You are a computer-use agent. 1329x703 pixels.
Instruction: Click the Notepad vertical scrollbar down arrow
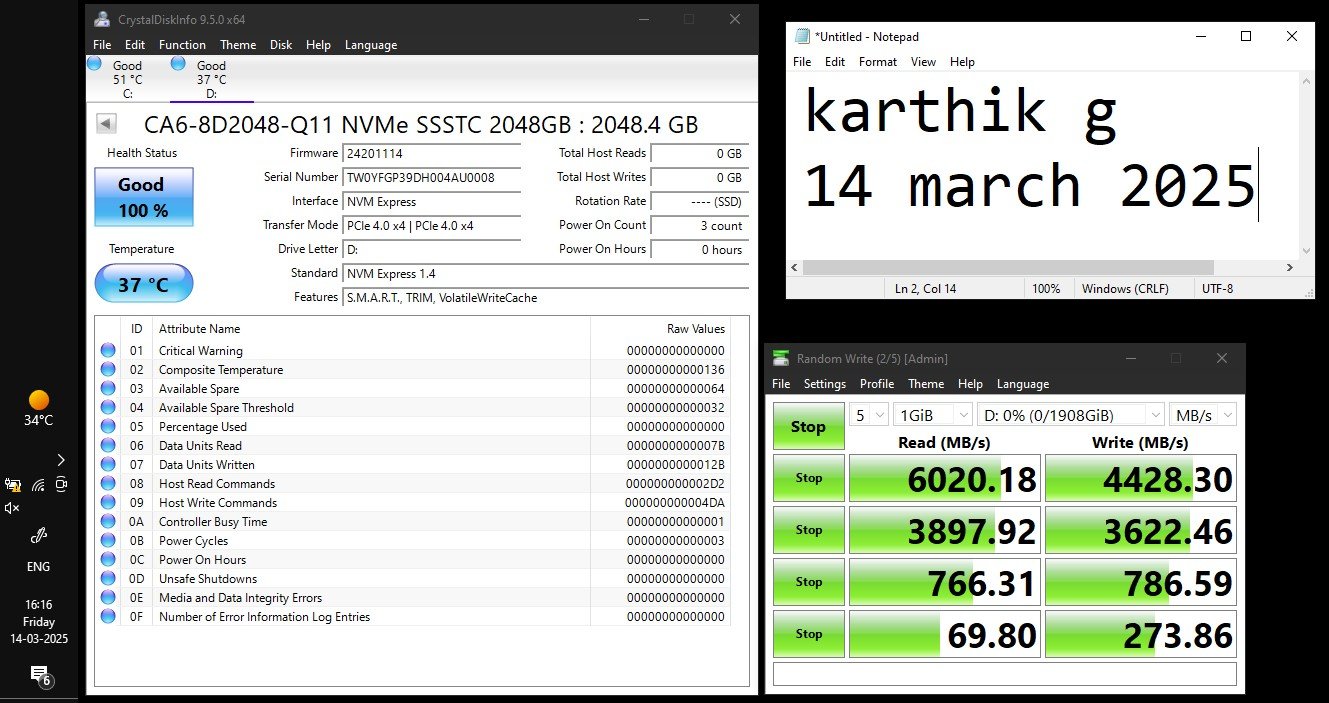click(1306, 251)
